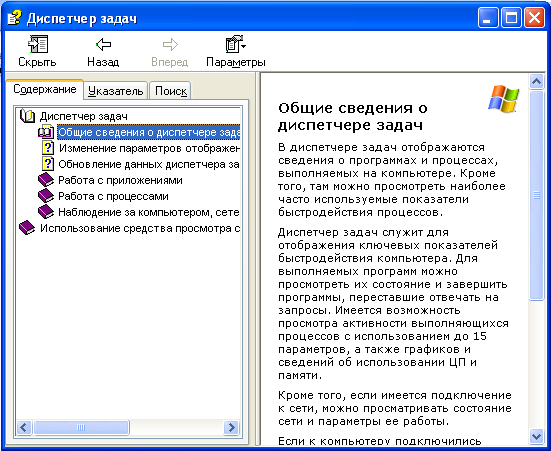The height and width of the screenshot is (451, 551).
Task: Click the Windows flag logo in content pane
Action: coord(504,99)
